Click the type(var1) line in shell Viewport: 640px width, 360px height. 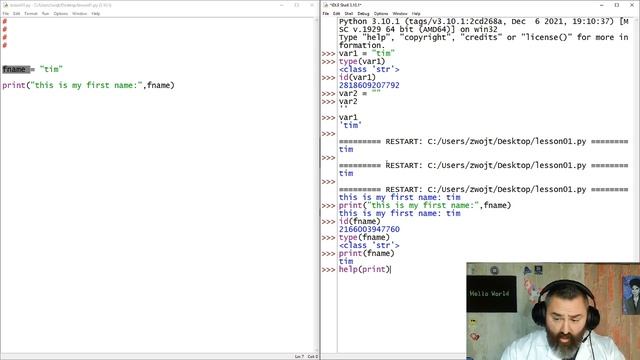click(x=362, y=61)
